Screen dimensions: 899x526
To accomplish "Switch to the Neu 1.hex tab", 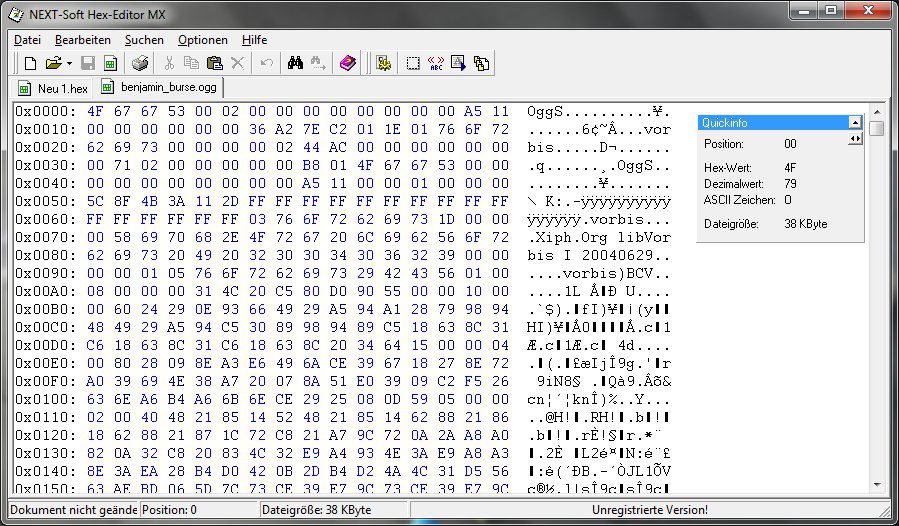I will (54, 88).
